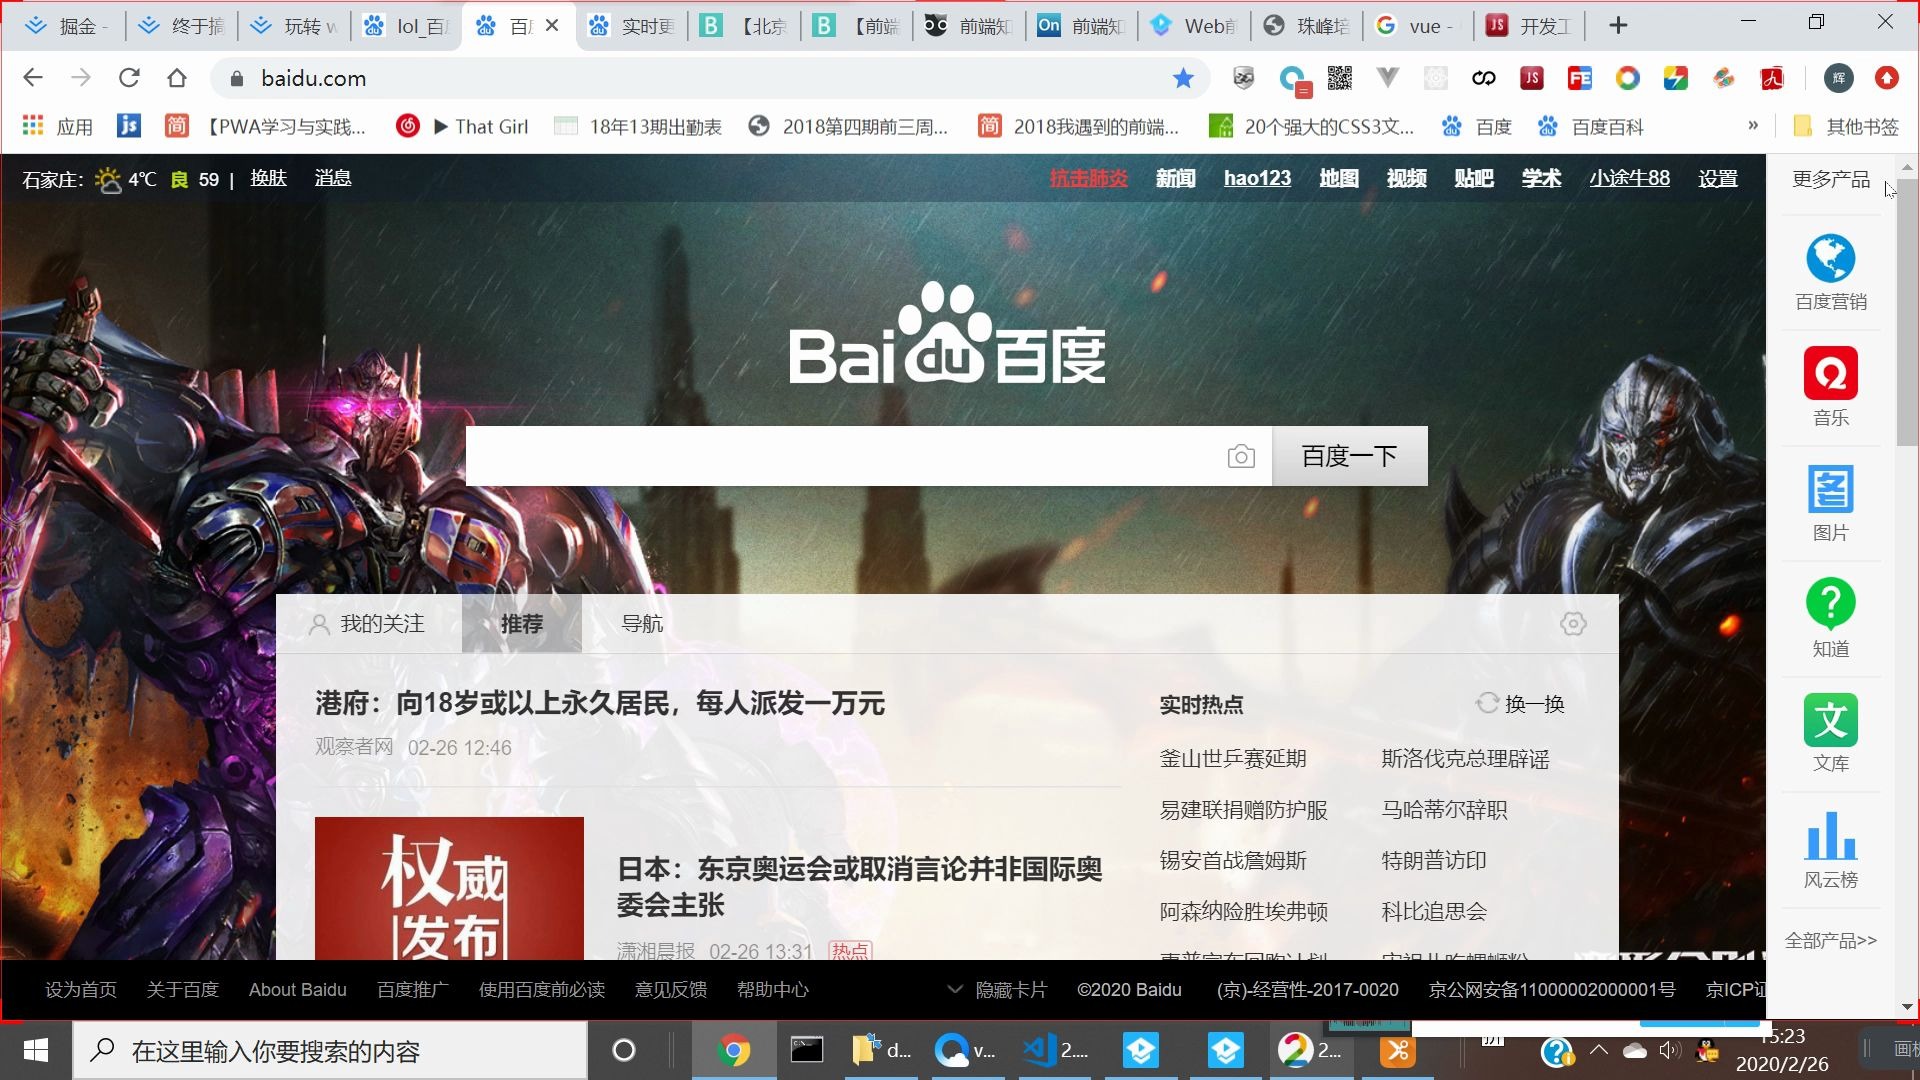Open the Baidu Wenku icon
The image size is (1920, 1080).
[1830, 720]
